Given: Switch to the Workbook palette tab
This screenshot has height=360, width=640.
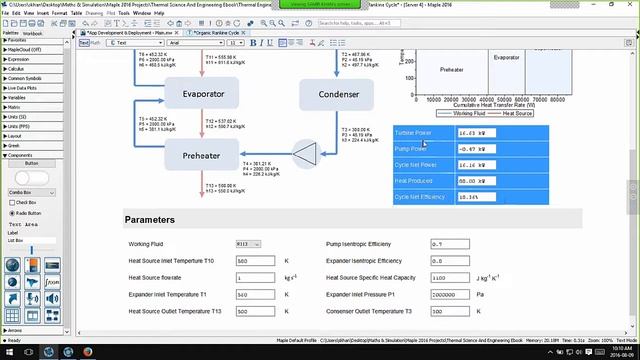Looking at the screenshot, I should (x=32, y=33).
